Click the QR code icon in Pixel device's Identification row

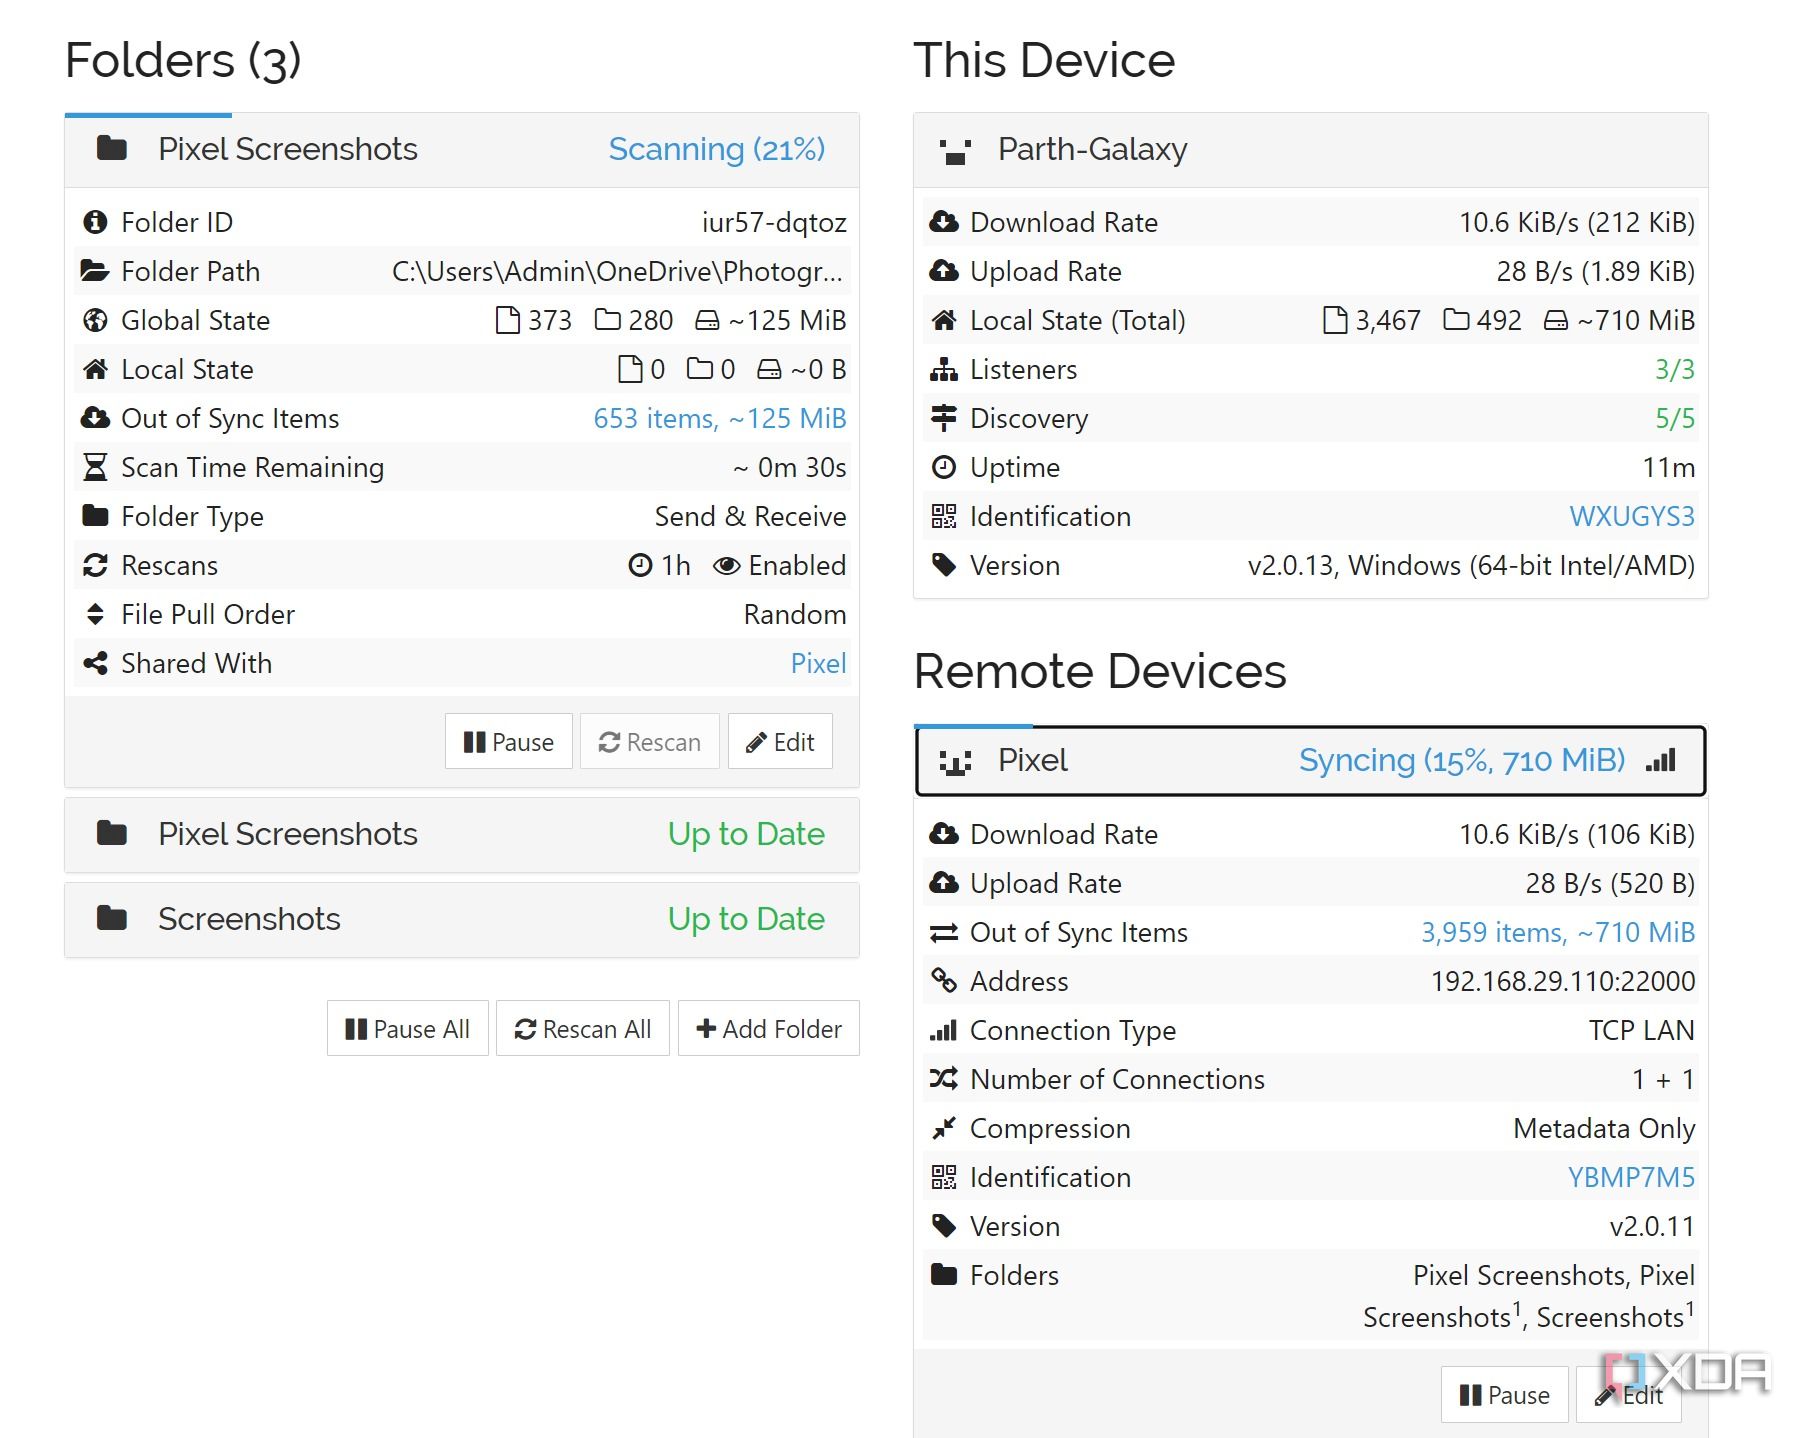point(943,1177)
